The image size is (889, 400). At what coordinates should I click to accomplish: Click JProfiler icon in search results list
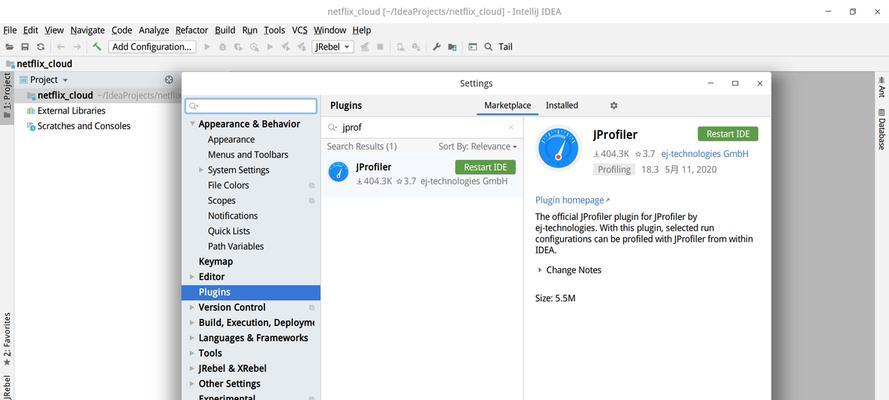tap(338, 172)
